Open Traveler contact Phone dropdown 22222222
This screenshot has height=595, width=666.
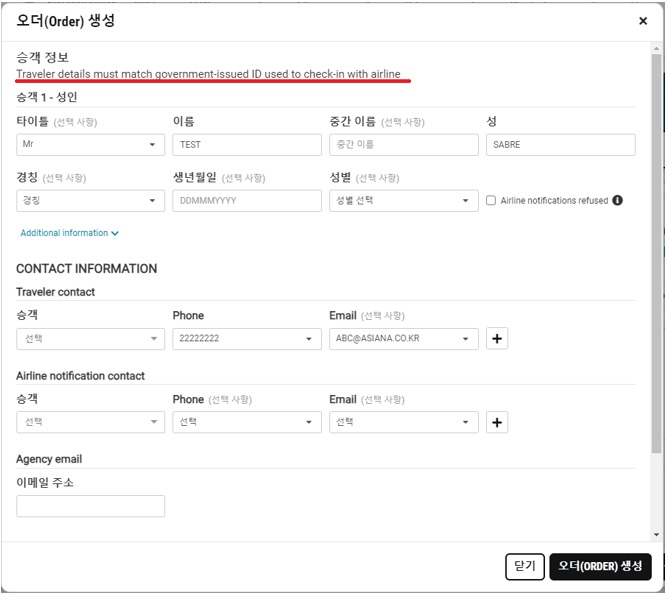coord(247,338)
